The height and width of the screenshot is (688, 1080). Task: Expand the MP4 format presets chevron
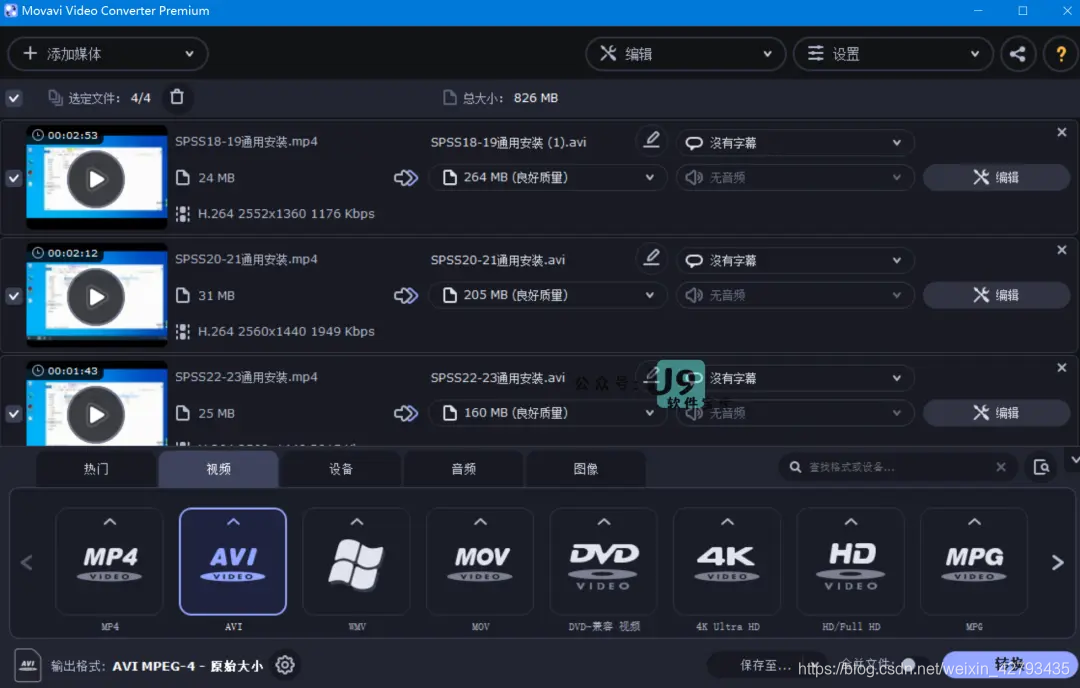(110, 522)
